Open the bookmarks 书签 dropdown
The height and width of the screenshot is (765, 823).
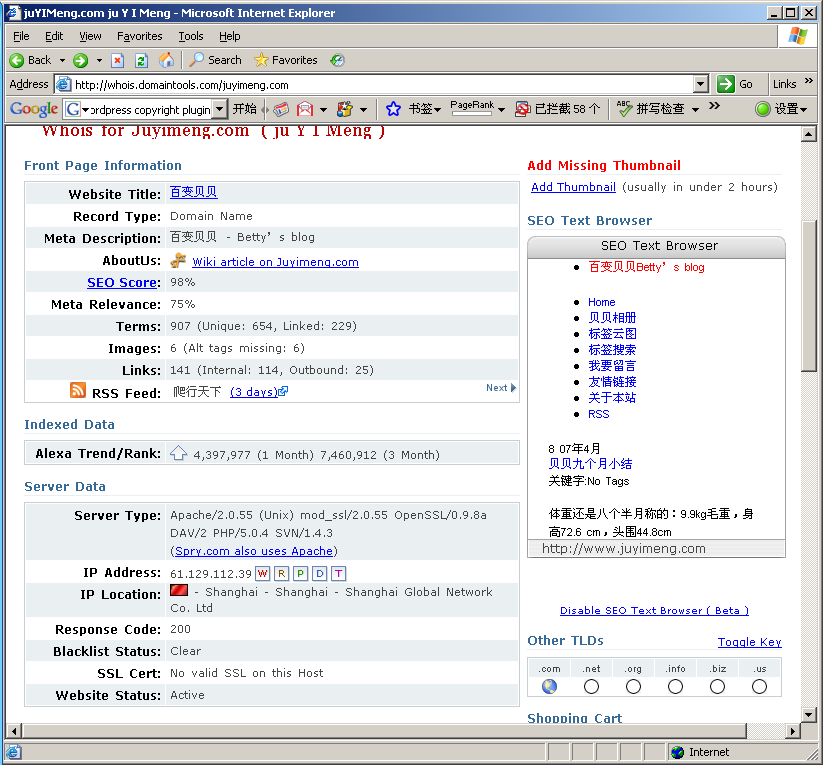click(437, 110)
